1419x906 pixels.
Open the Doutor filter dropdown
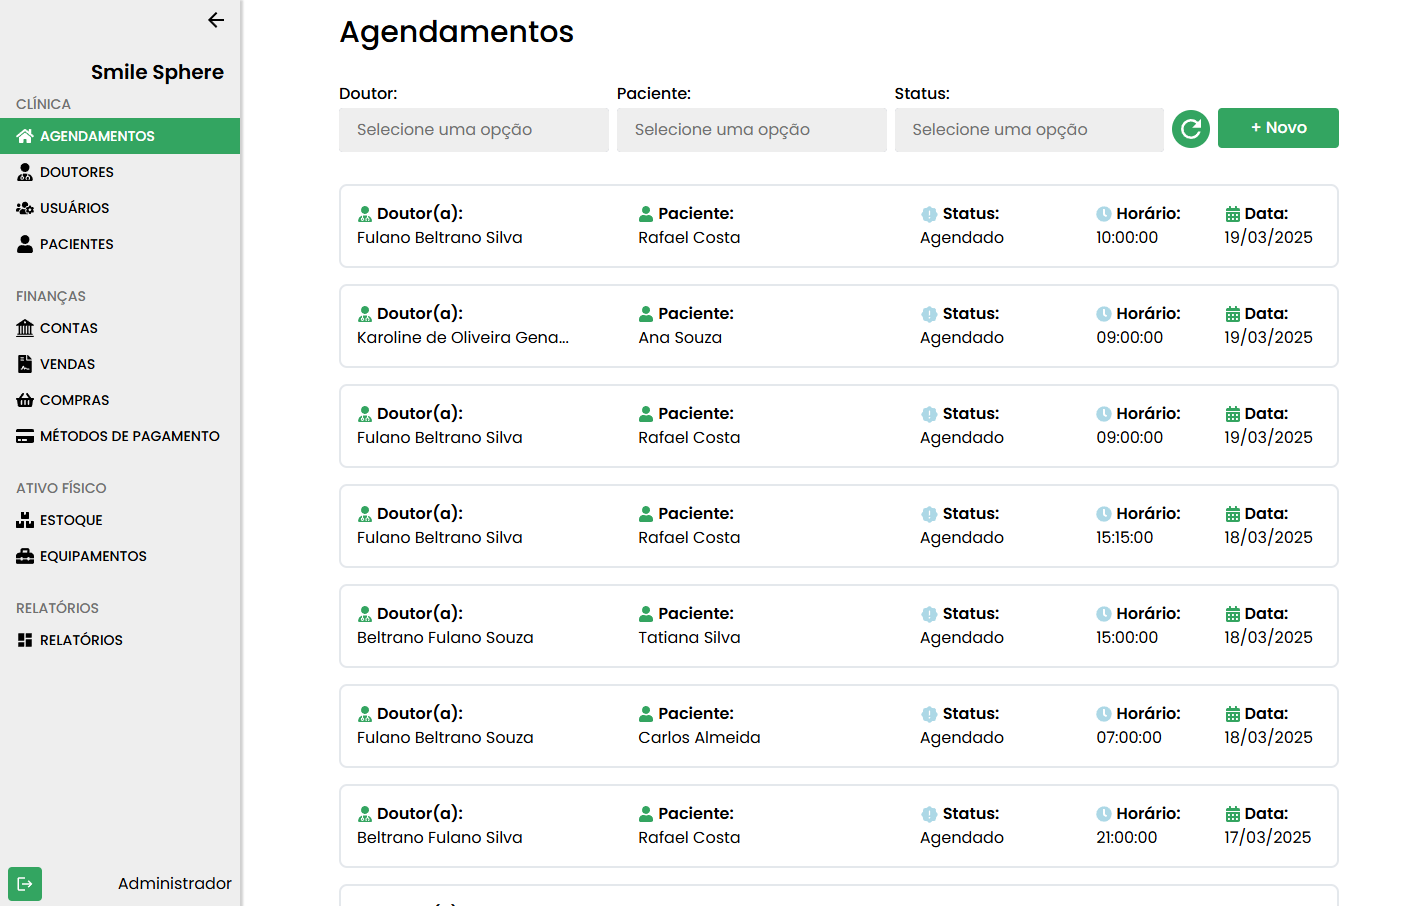click(473, 130)
